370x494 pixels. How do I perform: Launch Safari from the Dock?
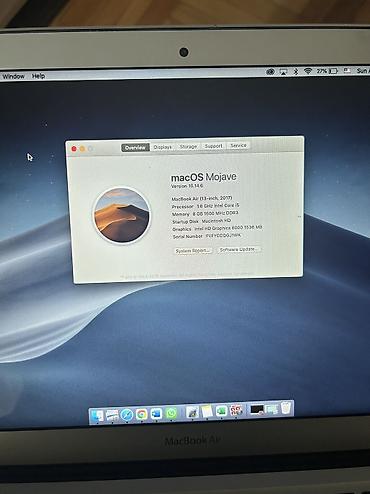(x=127, y=415)
